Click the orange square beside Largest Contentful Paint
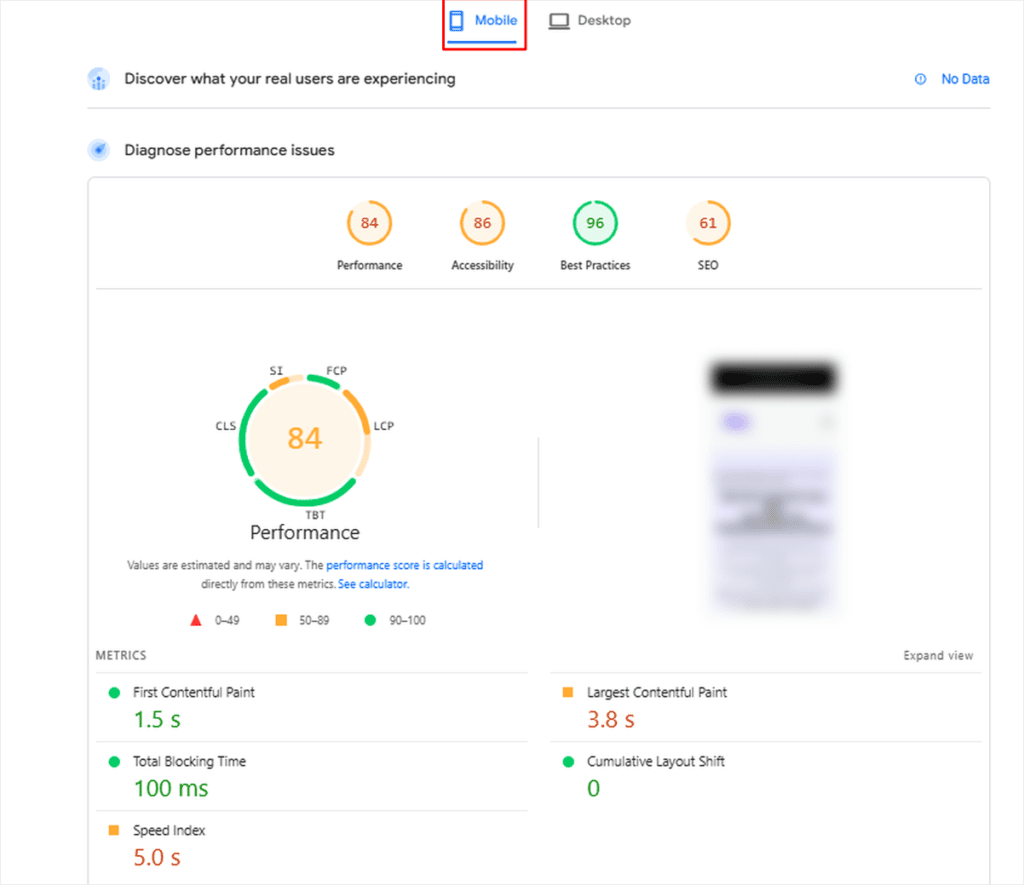The image size is (1024, 885). [x=568, y=692]
